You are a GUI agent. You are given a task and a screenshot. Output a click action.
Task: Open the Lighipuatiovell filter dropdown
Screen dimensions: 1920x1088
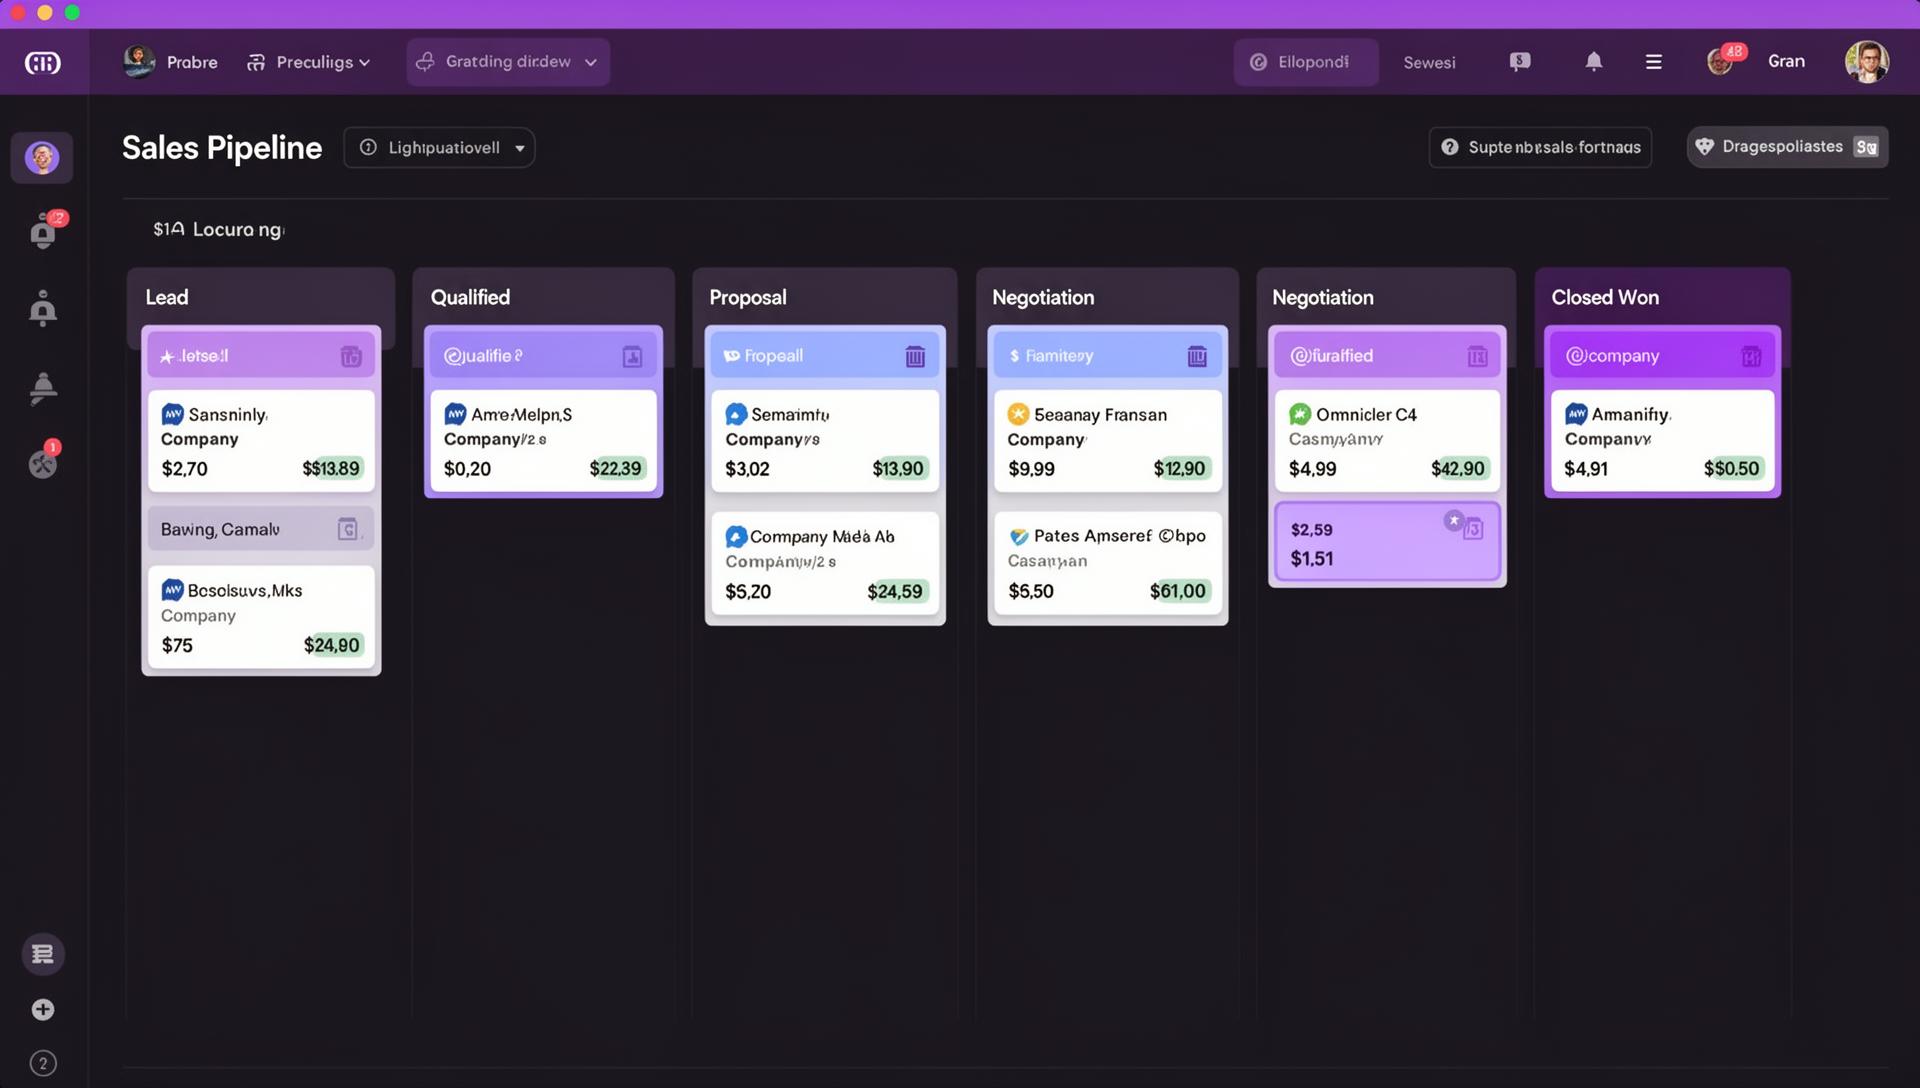click(x=439, y=148)
